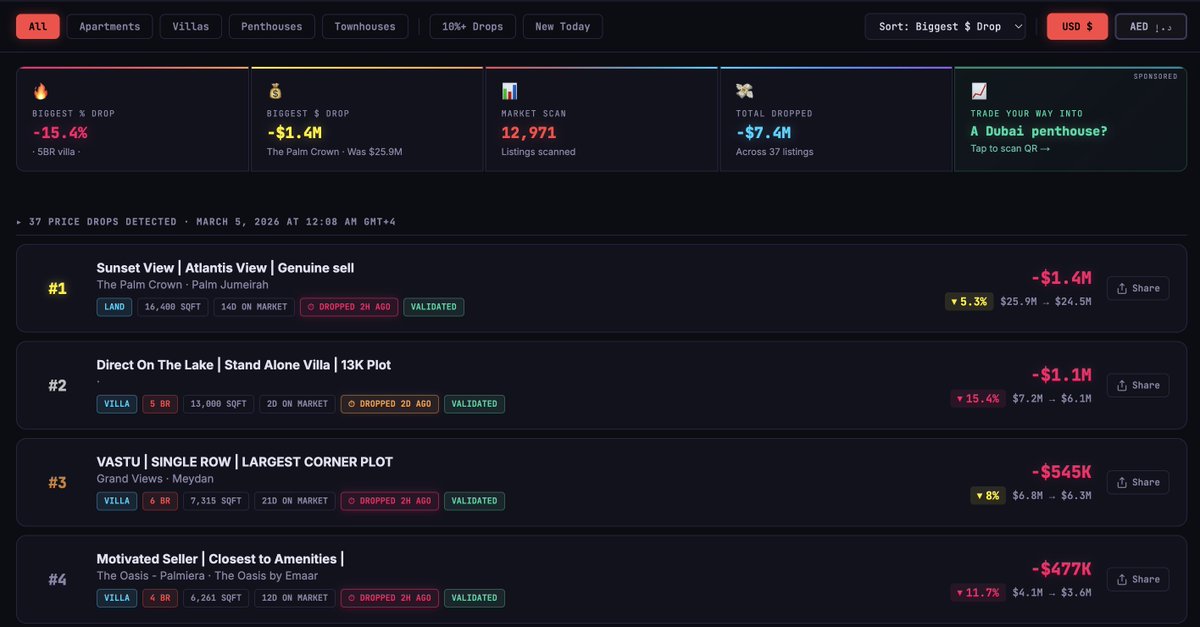
Task: Share the Sunset View Atlantis View listing
Action: 1138,288
